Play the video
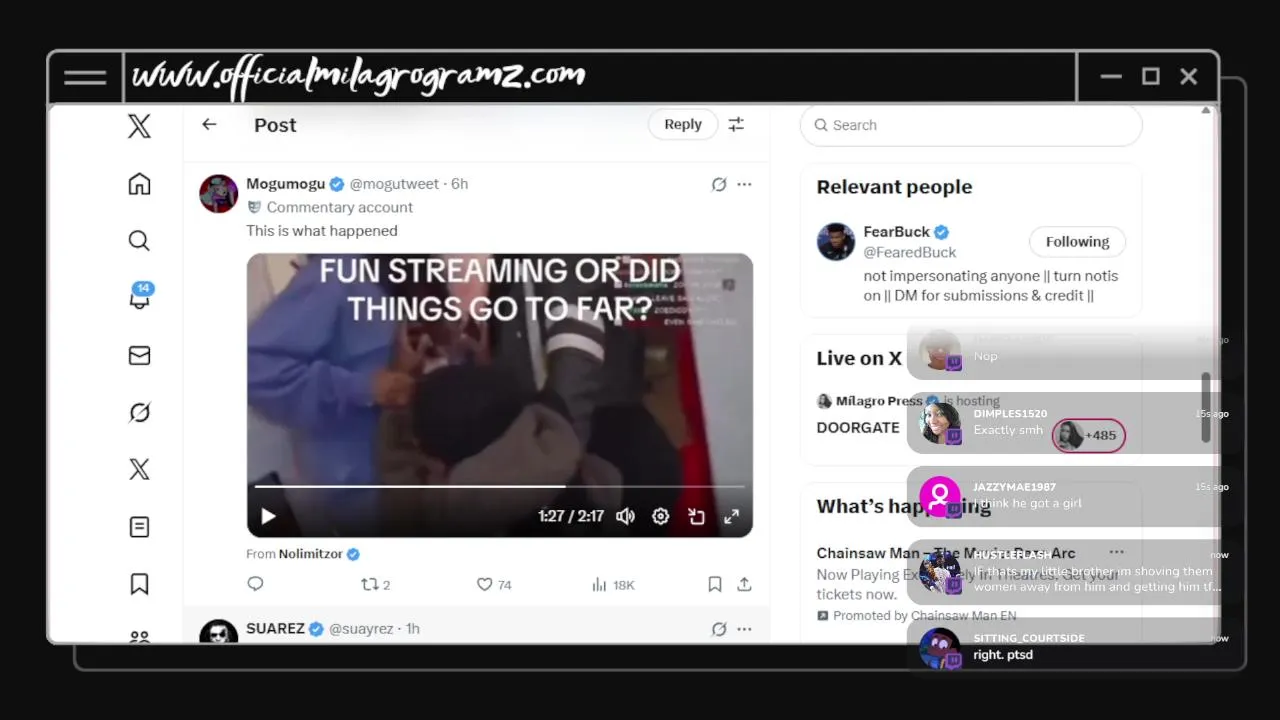Viewport: 1280px width, 720px height. [268, 516]
